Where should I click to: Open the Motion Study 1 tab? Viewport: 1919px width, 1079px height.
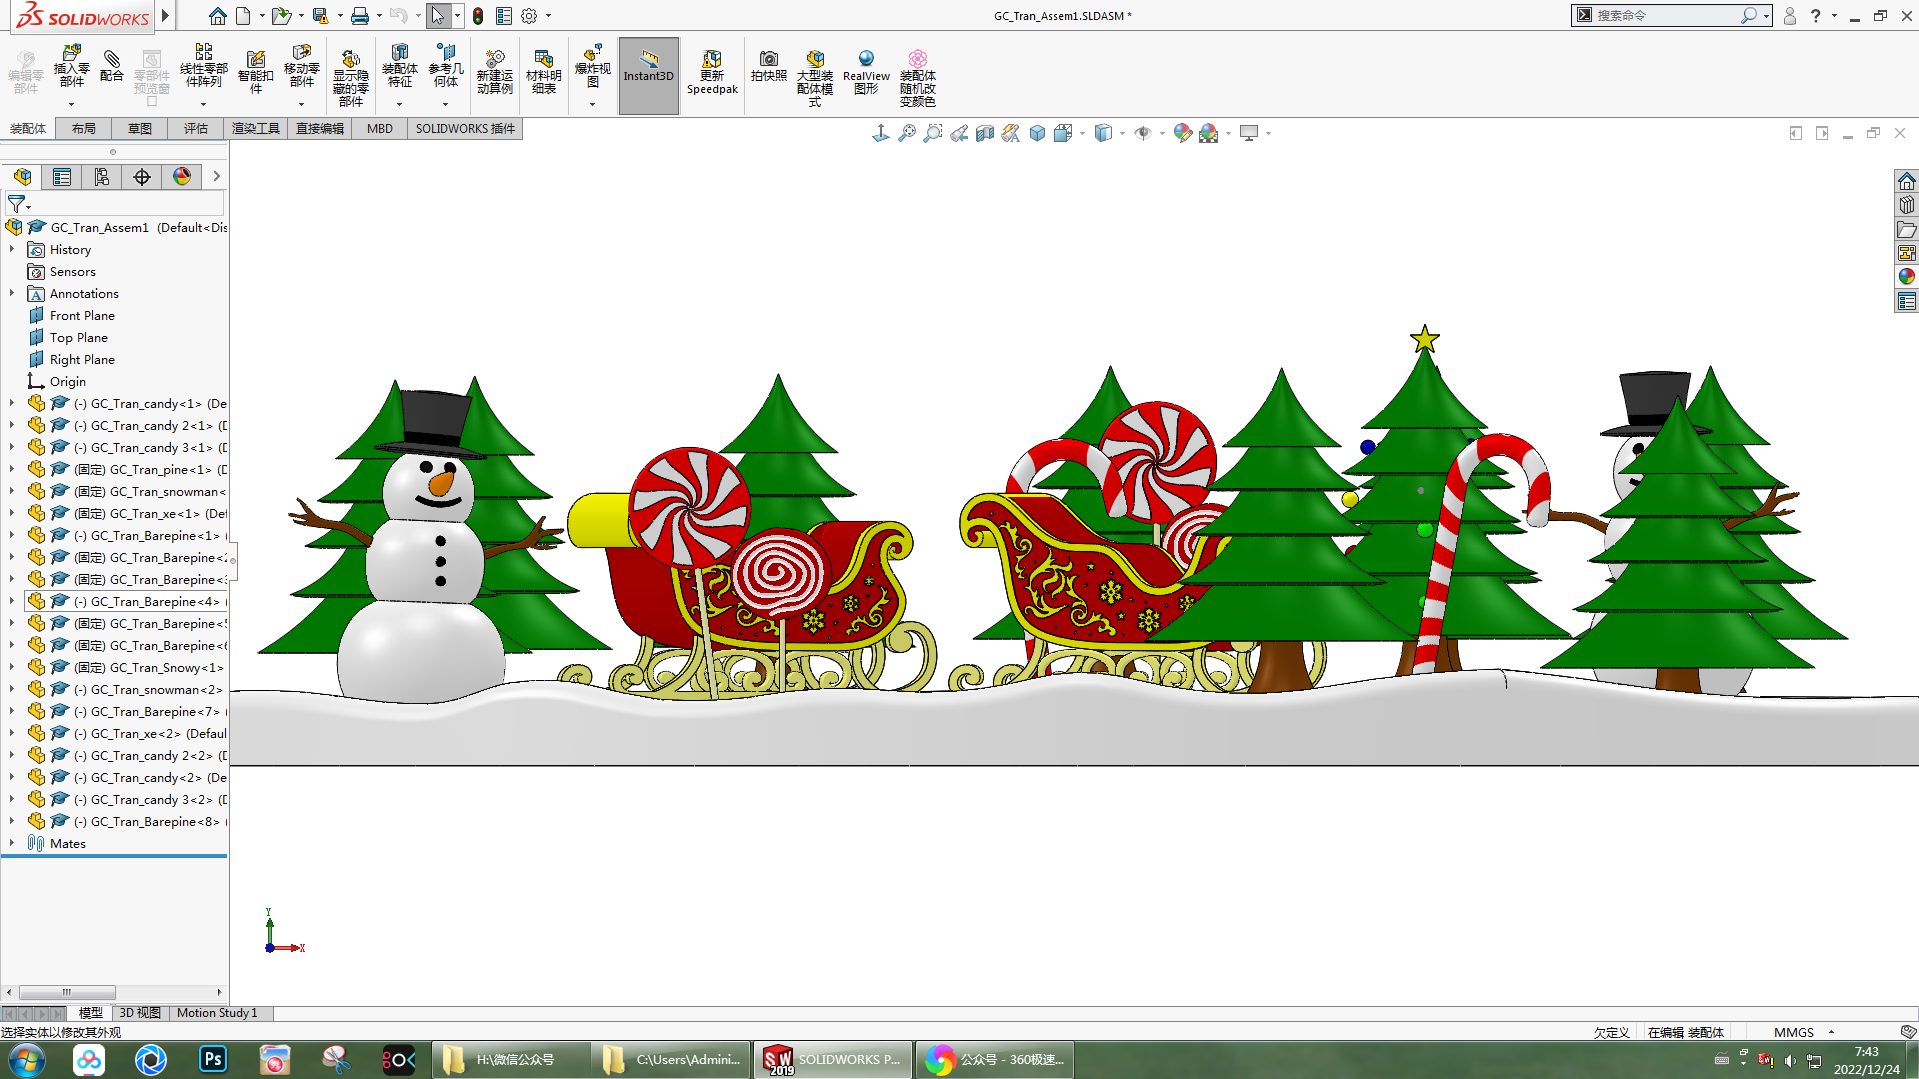(x=217, y=1013)
